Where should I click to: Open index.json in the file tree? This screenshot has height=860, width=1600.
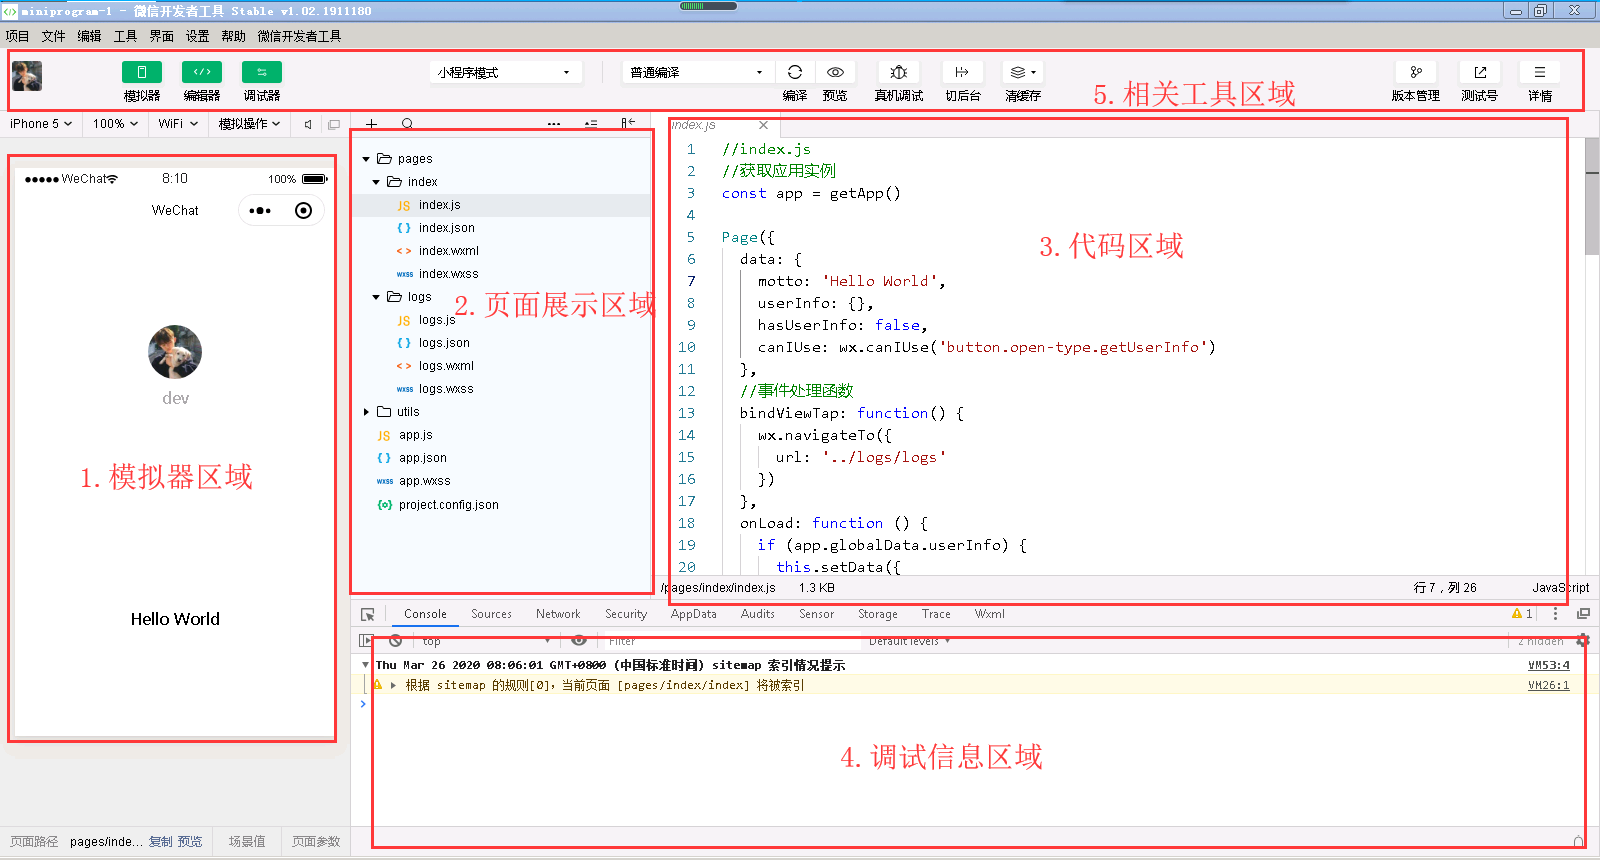(447, 228)
